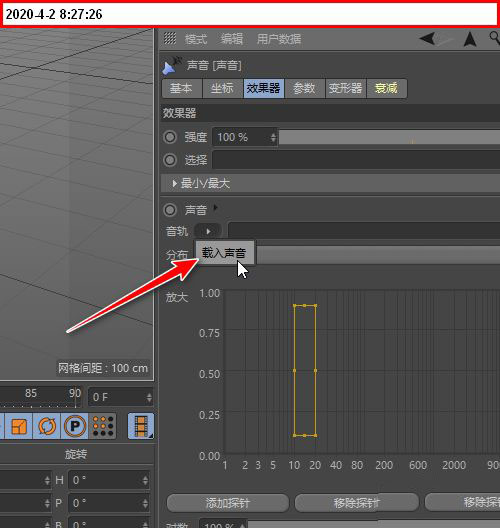Click the 移除探针 button next to 添加探针

point(357,503)
